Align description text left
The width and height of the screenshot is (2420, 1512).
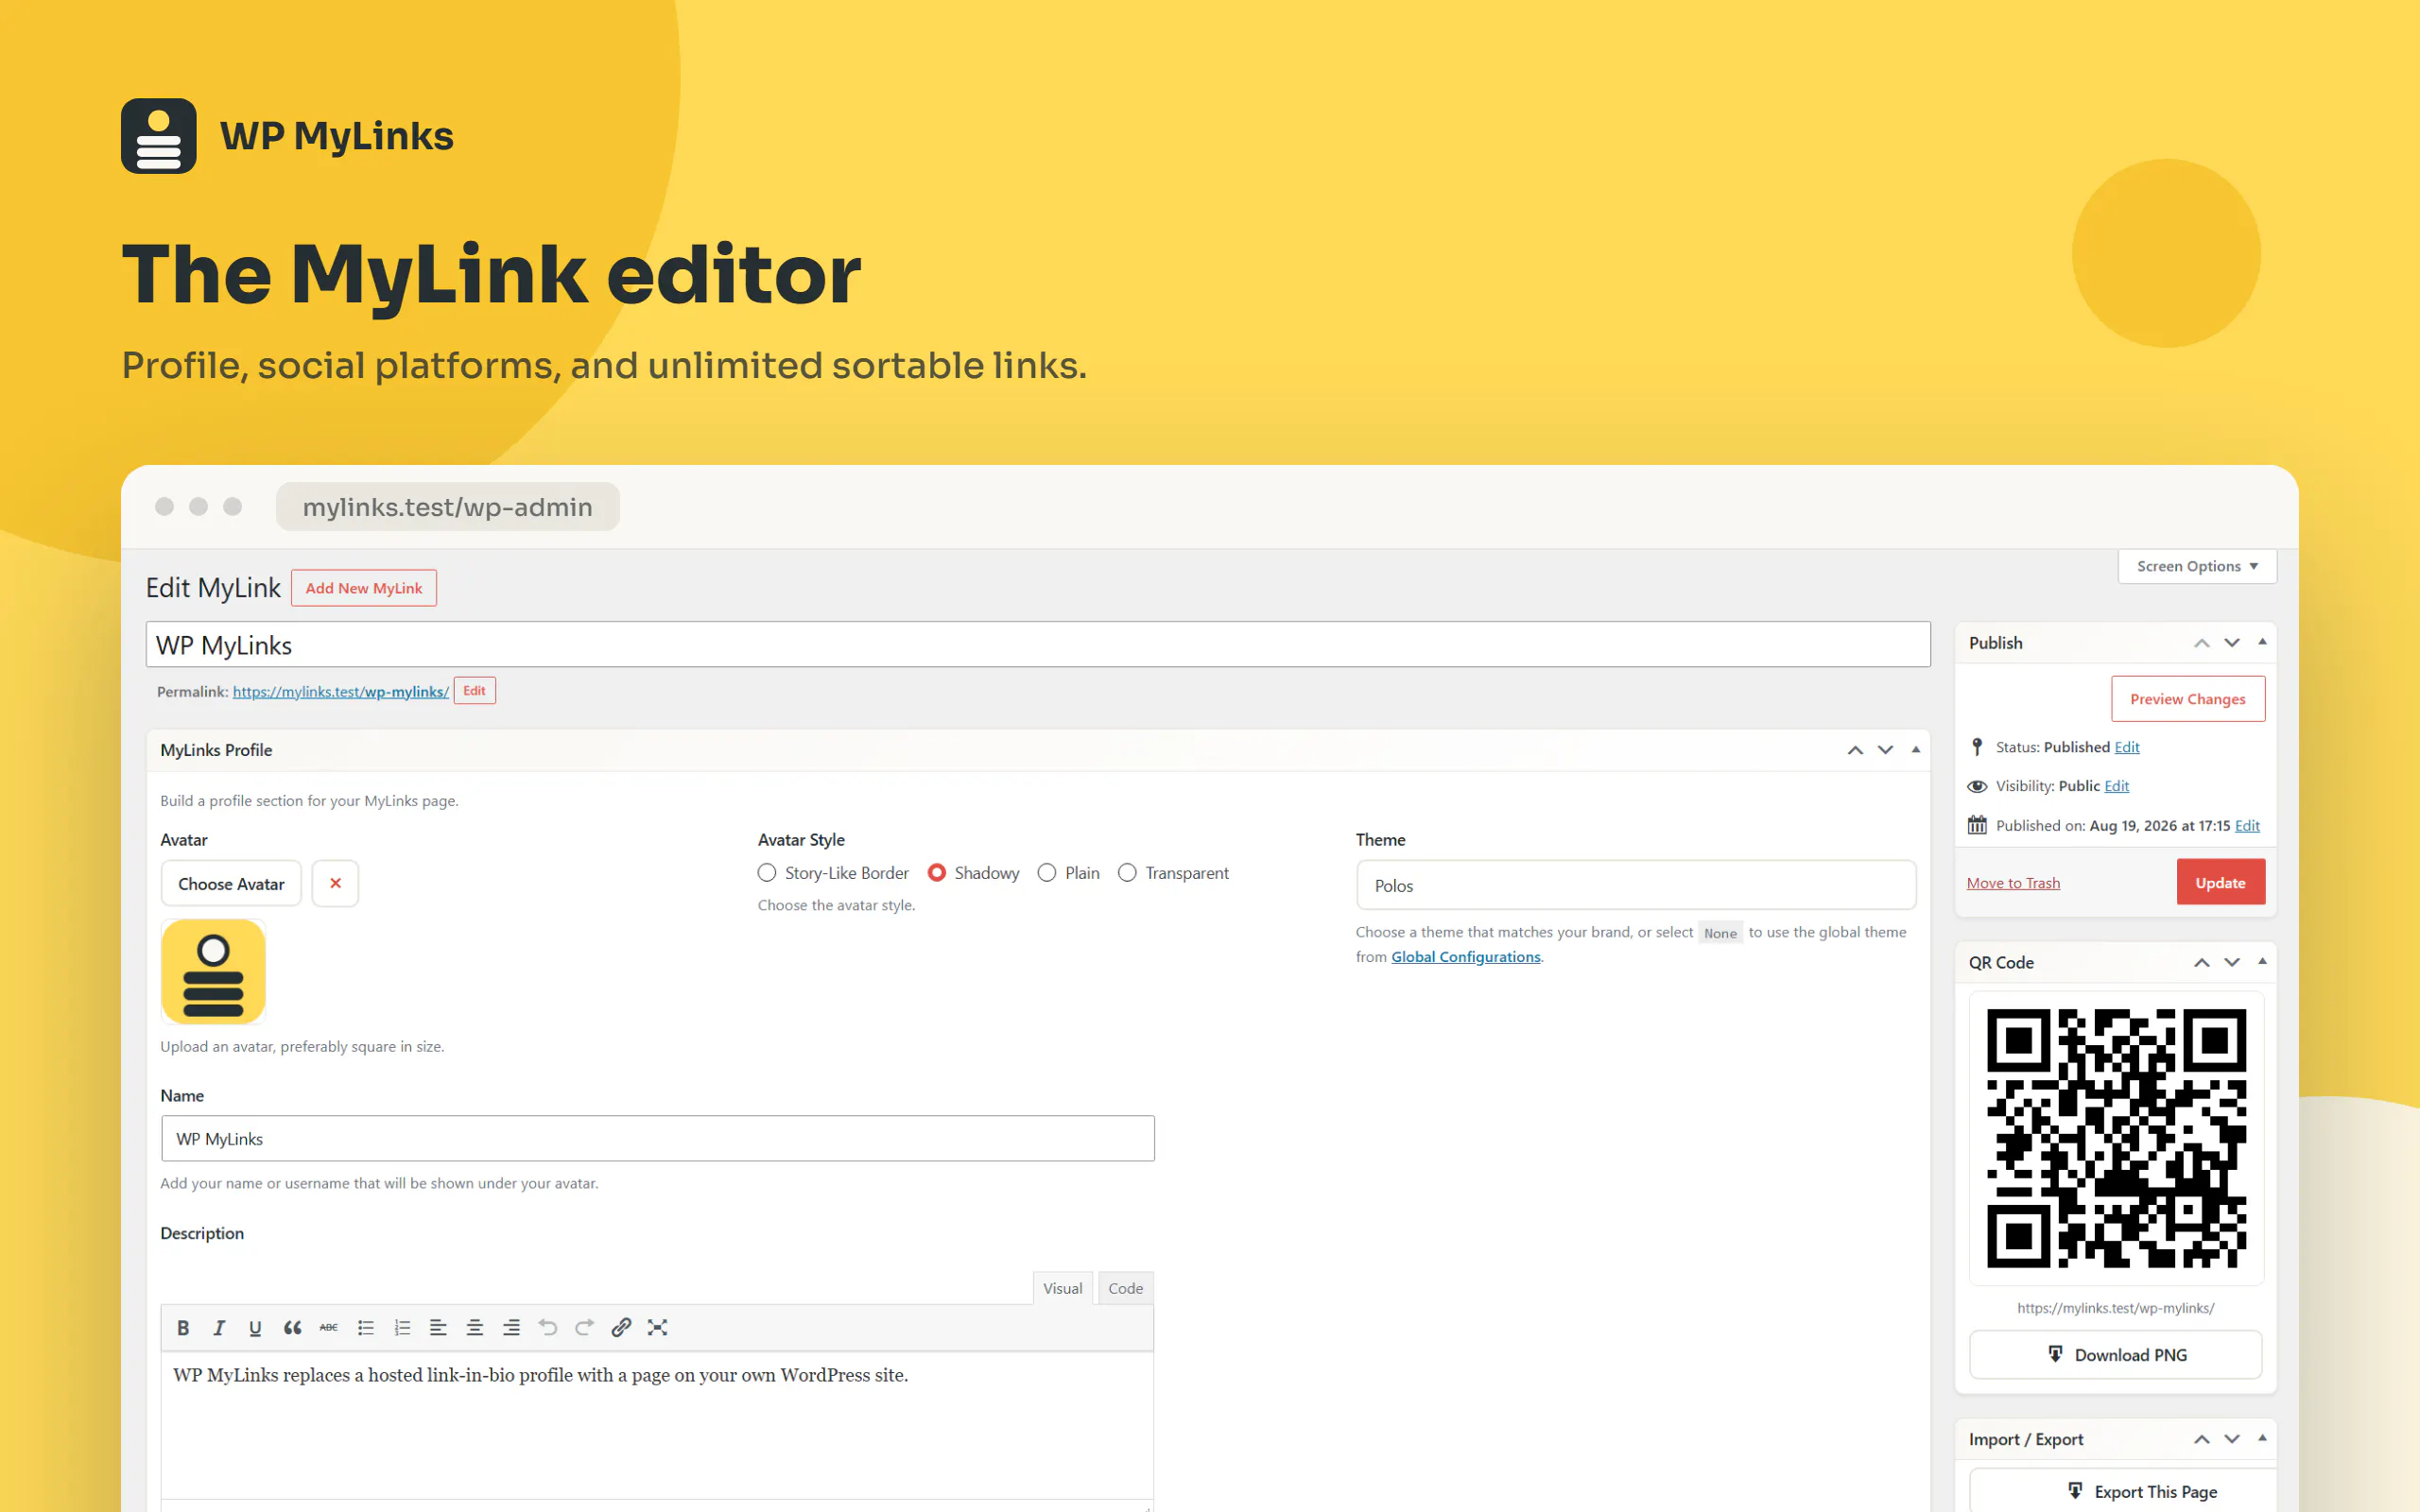pyautogui.click(x=438, y=1327)
